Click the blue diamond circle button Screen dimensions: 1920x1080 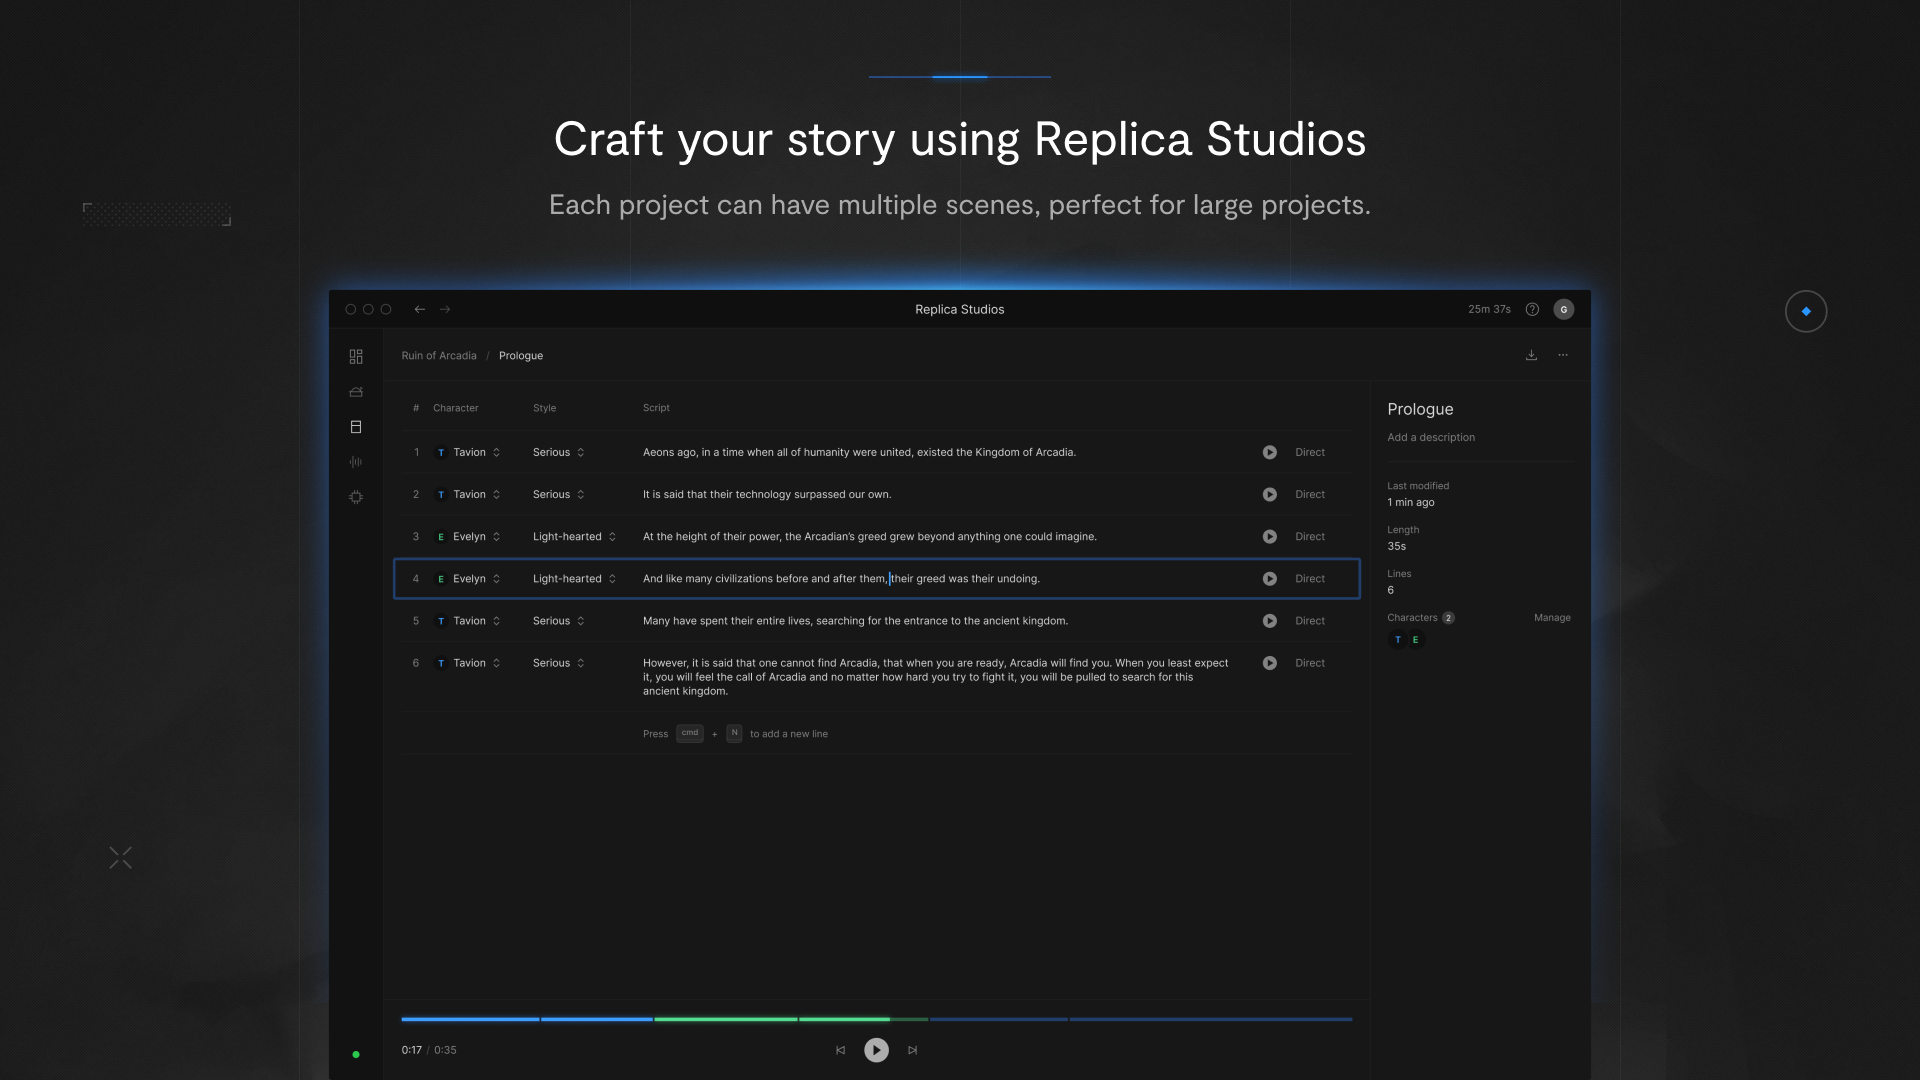pyautogui.click(x=1806, y=312)
